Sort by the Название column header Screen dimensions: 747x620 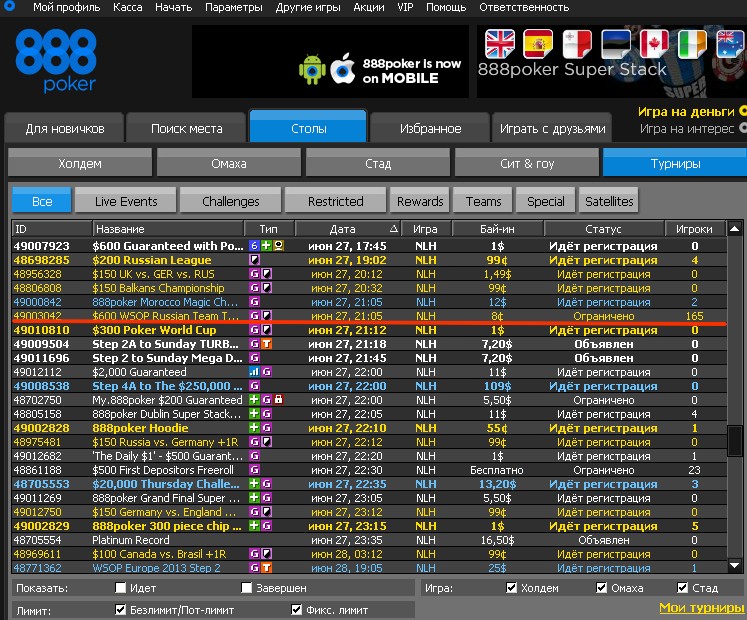click(x=168, y=229)
